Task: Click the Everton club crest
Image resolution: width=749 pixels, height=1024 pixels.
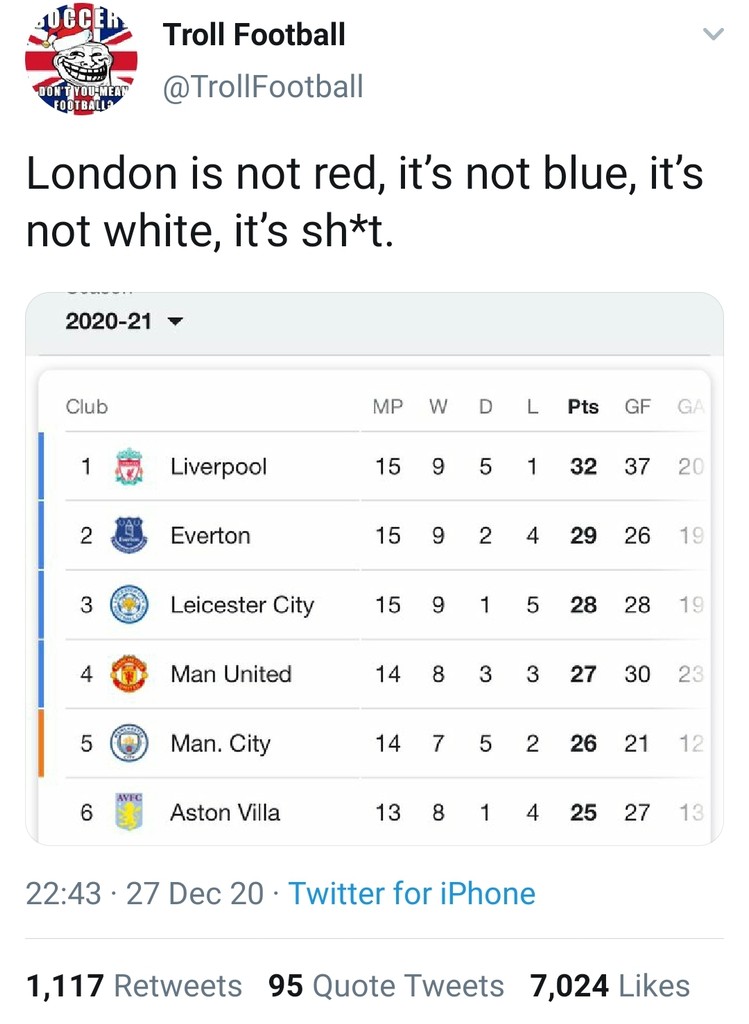Action: [x=129, y=536]
